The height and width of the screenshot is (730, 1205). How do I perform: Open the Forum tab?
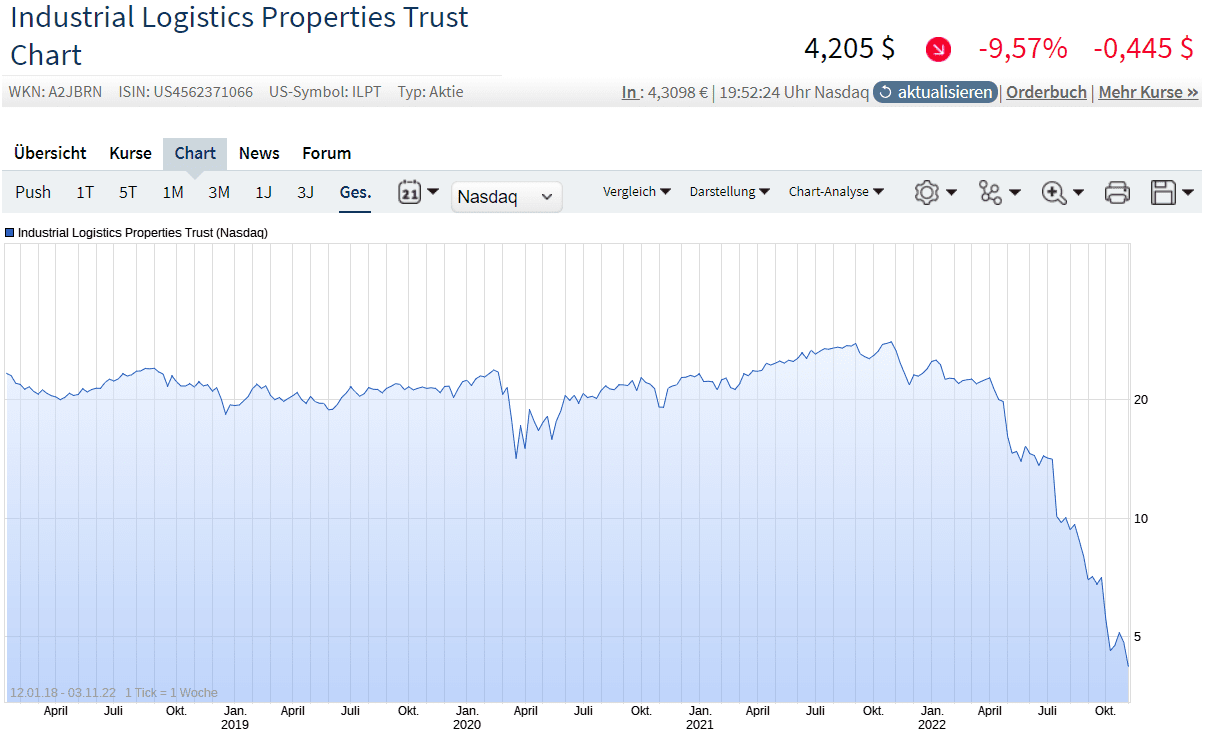[x=327, y=153]
